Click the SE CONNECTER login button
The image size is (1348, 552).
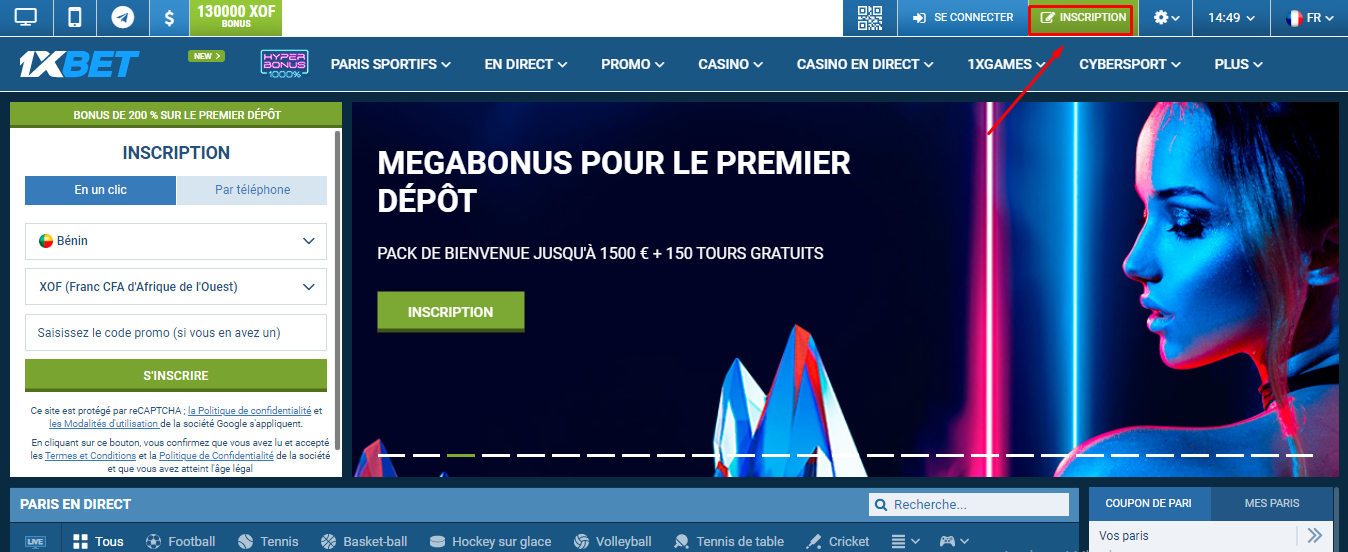pyautogui.click(x=962, y=17)
